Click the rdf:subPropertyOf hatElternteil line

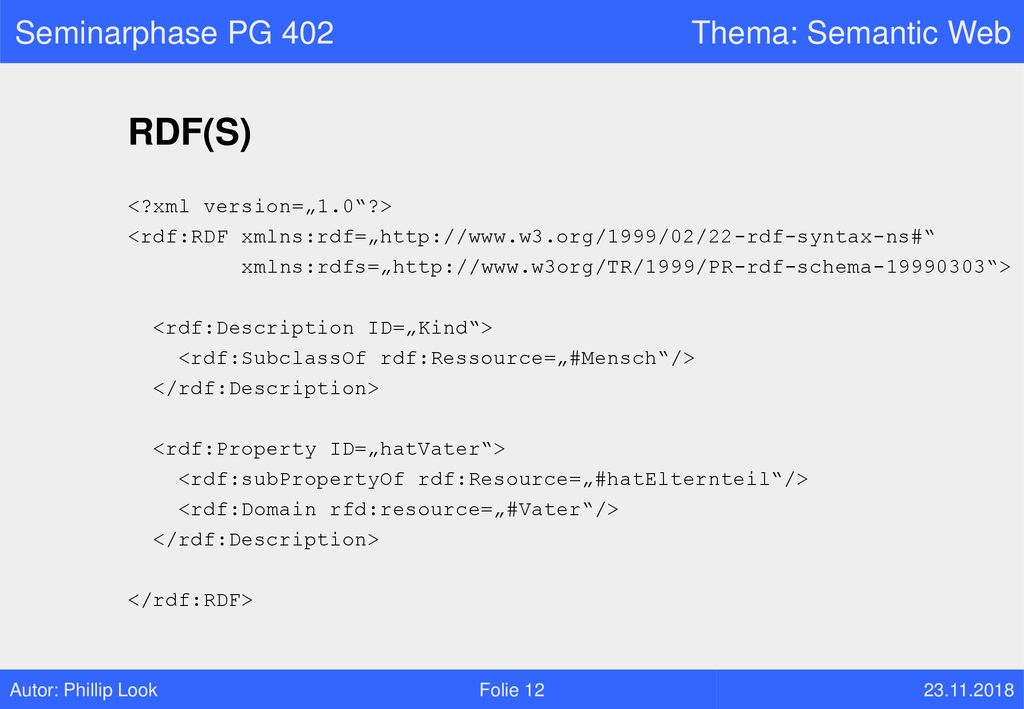coord(493,479)
